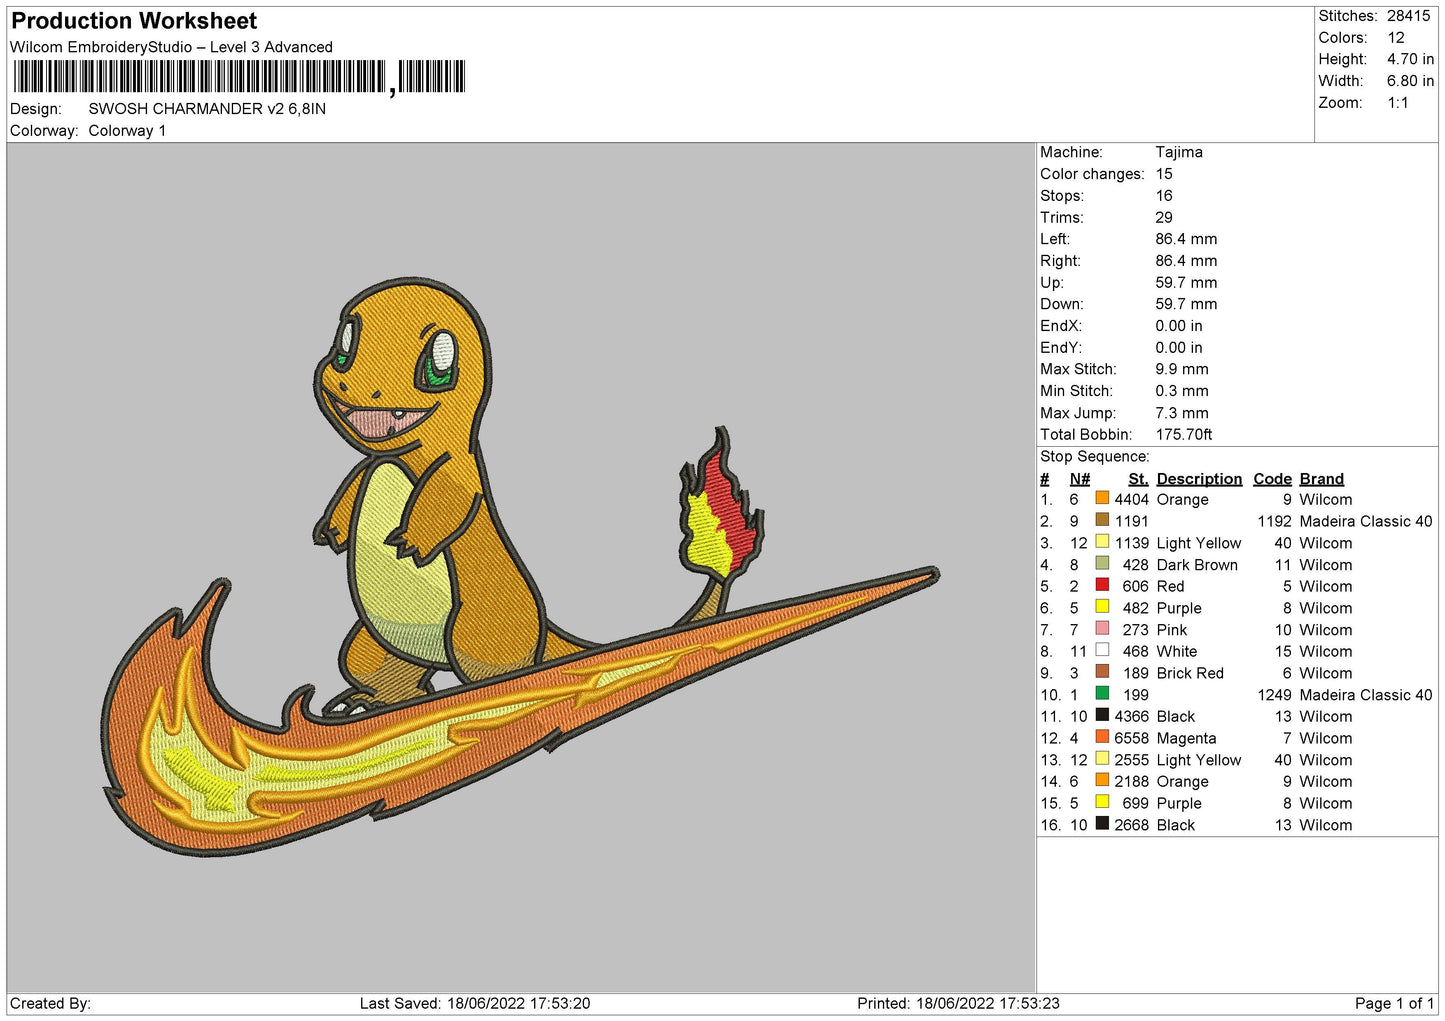Screen dimensions: 1445x1021
Task: Click the Production Worksheet title
Action: click(x=134, y=21)
